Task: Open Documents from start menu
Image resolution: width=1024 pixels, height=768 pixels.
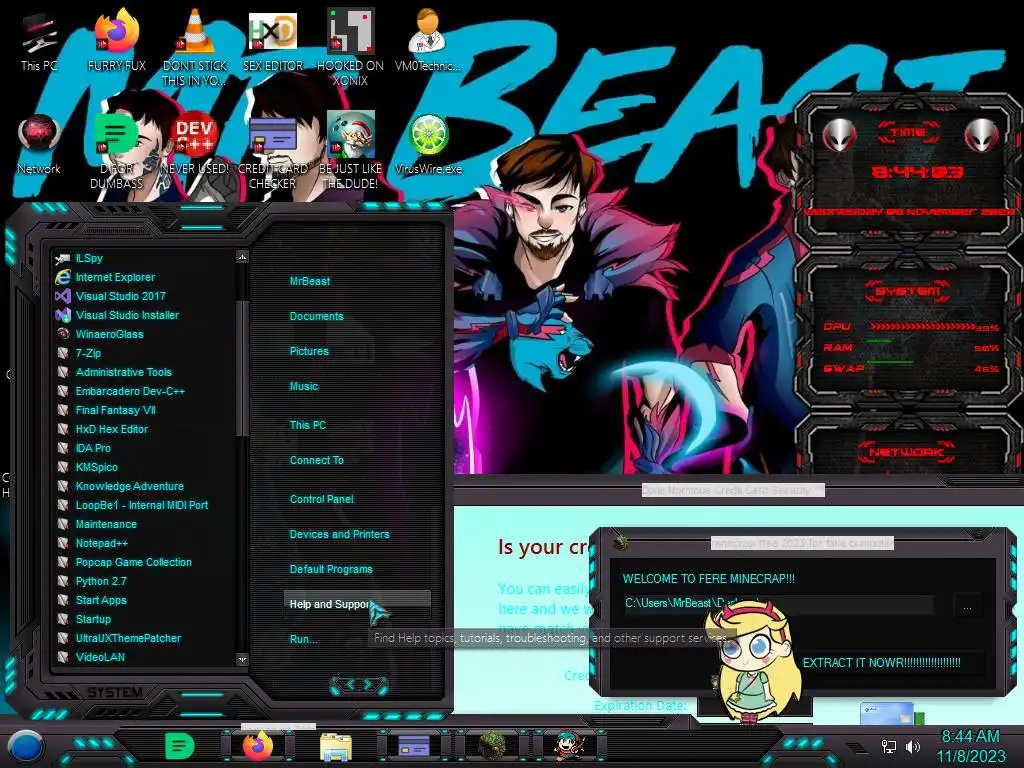Action: tap(316, 316)
